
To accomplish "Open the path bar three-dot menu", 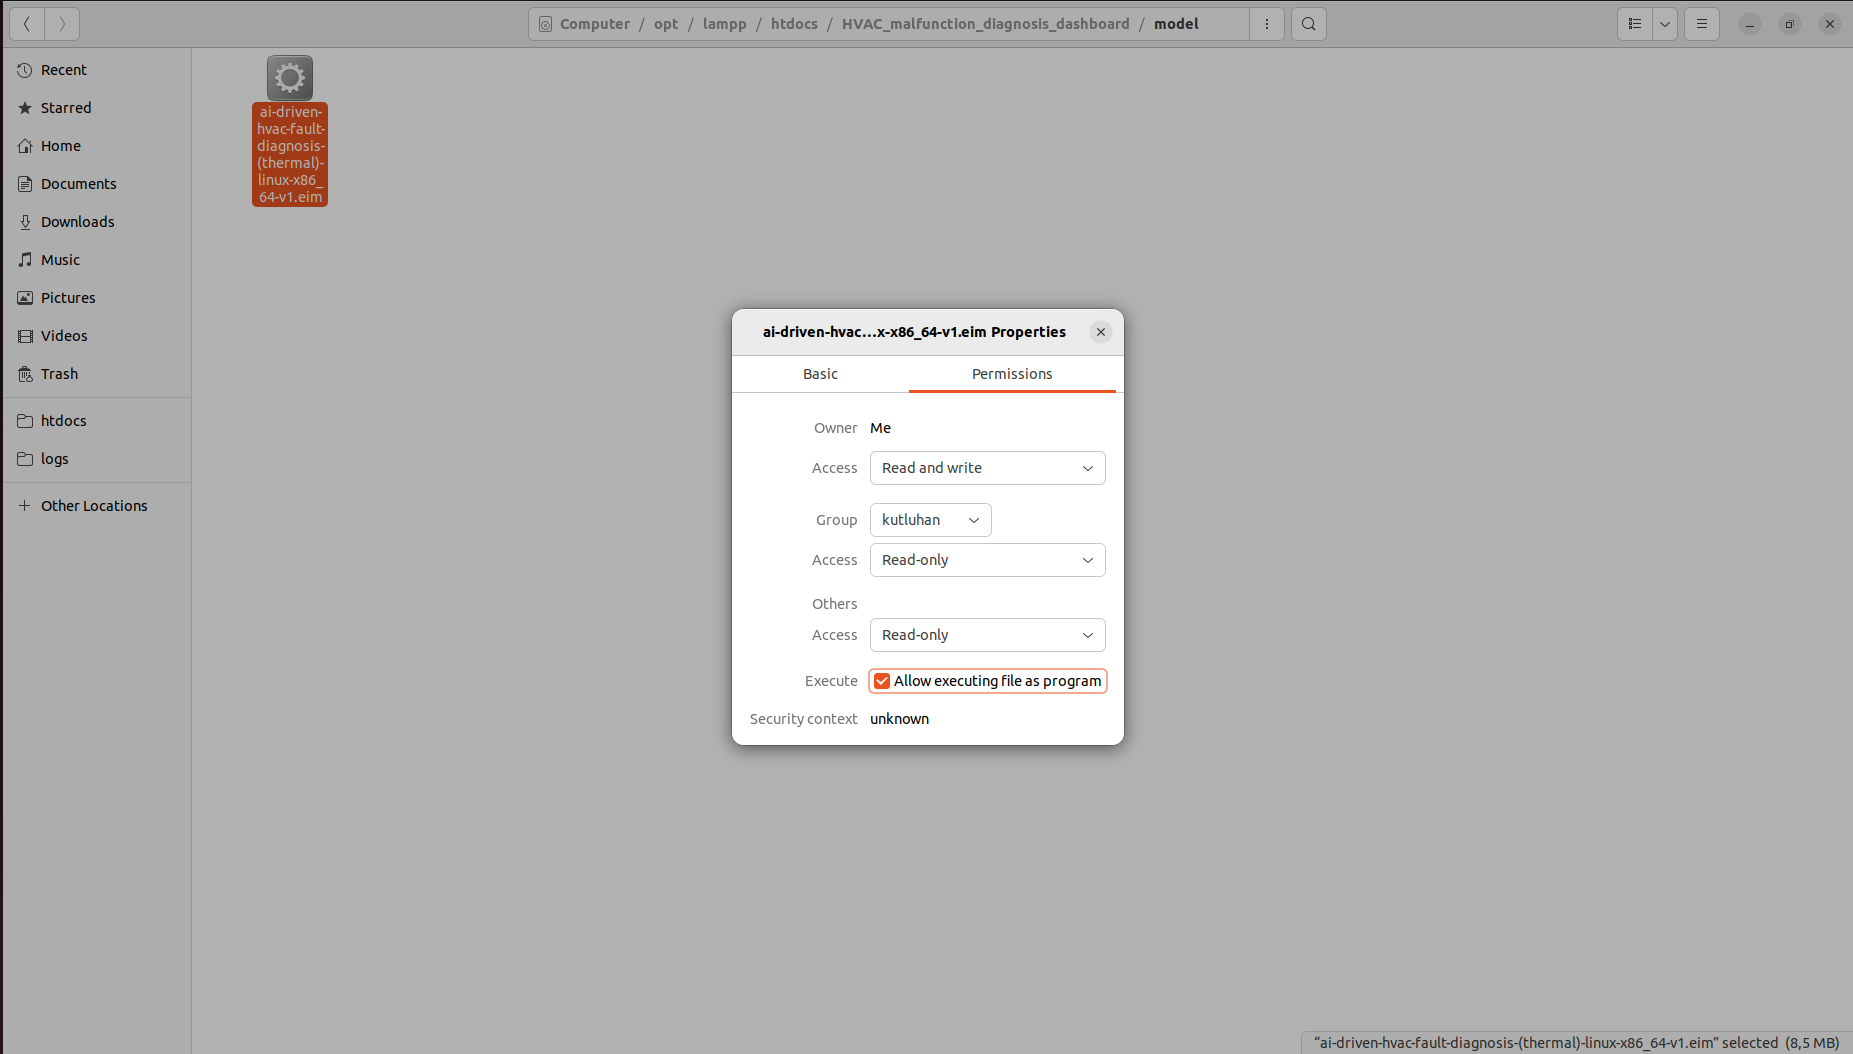I will click(x=1267, y=24).
